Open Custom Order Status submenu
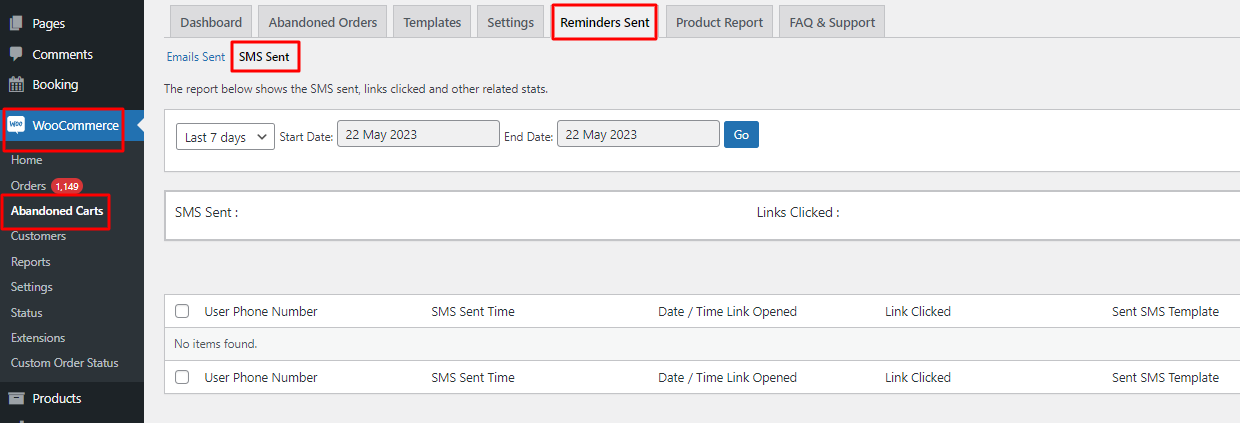1240x423 pixels. 64,363
